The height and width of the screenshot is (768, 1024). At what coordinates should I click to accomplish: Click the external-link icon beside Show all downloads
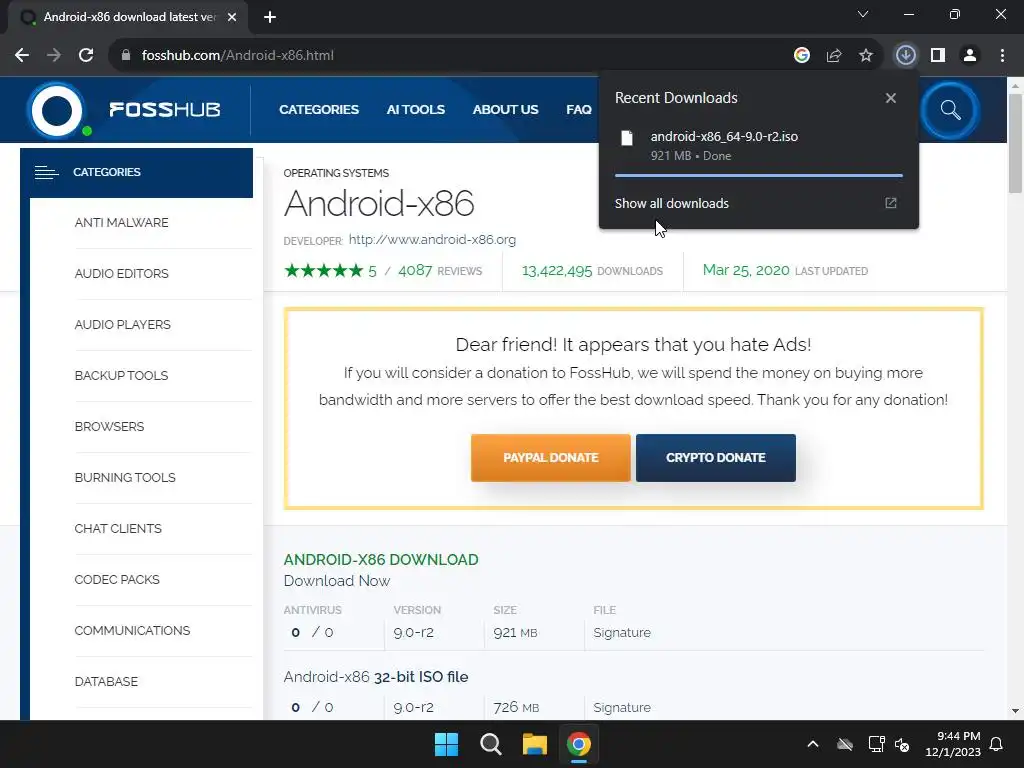coord(891,203)
